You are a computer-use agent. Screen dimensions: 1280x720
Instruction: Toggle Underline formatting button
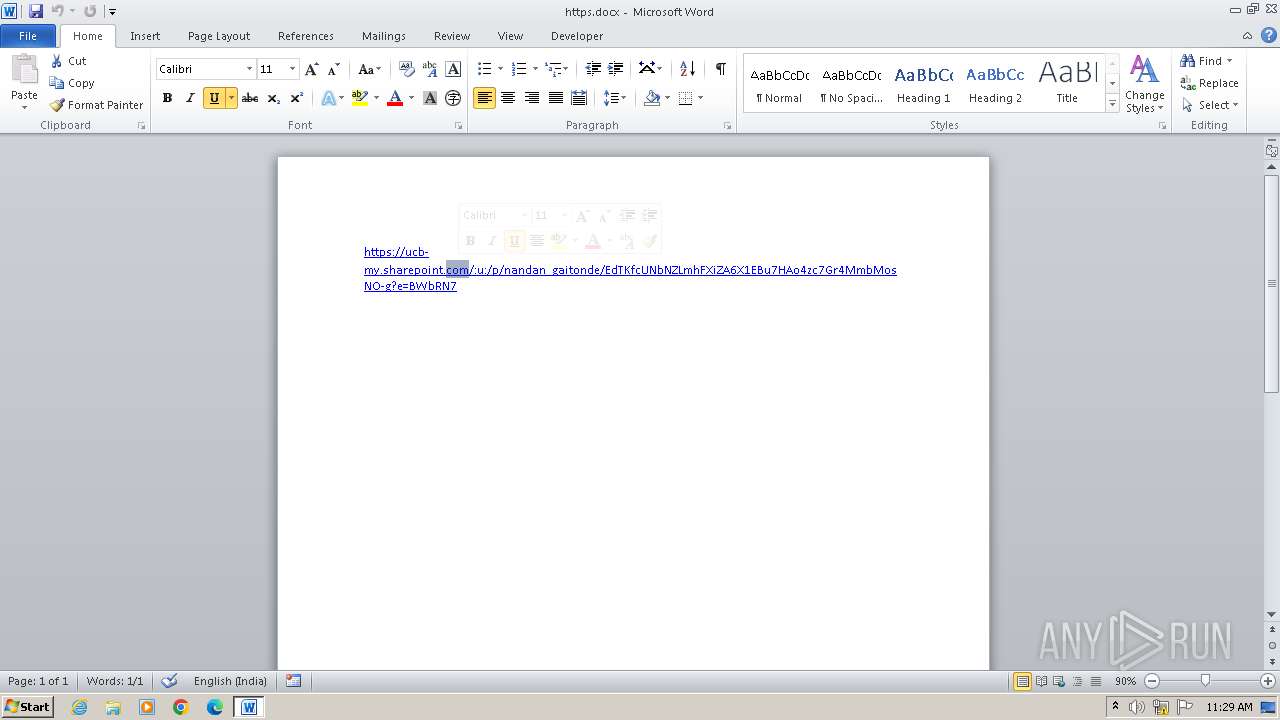(x=213, y=98)
